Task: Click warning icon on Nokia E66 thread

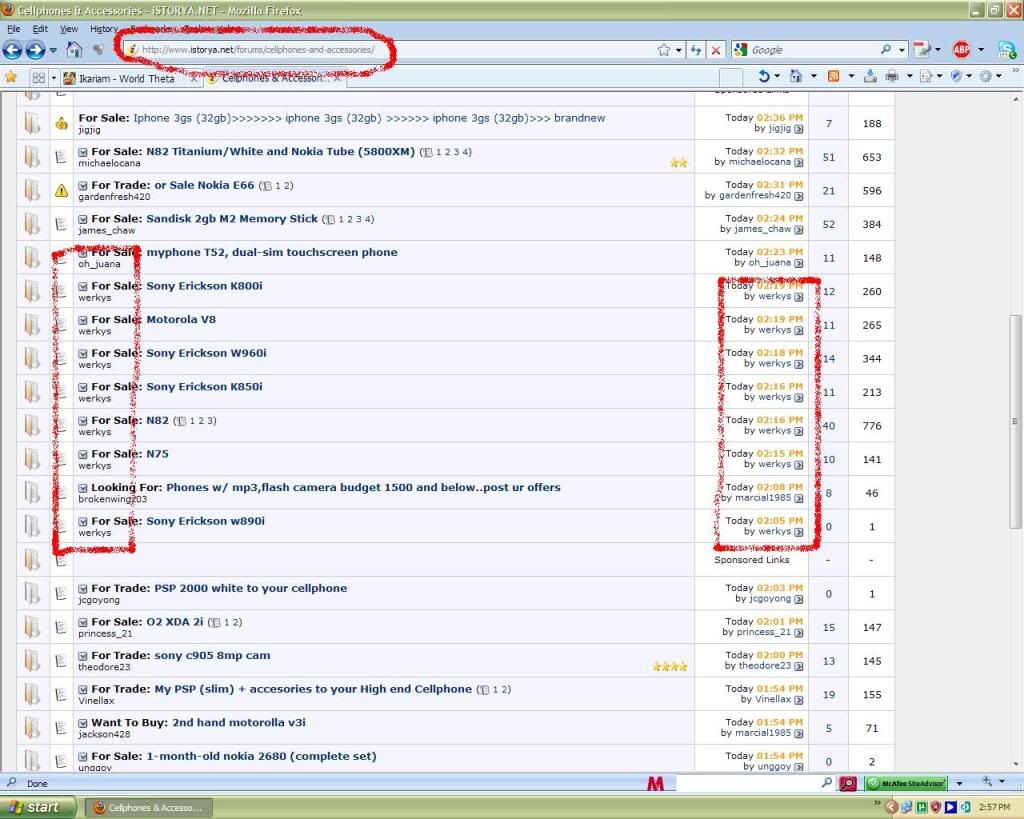Action: pos(61,191)
